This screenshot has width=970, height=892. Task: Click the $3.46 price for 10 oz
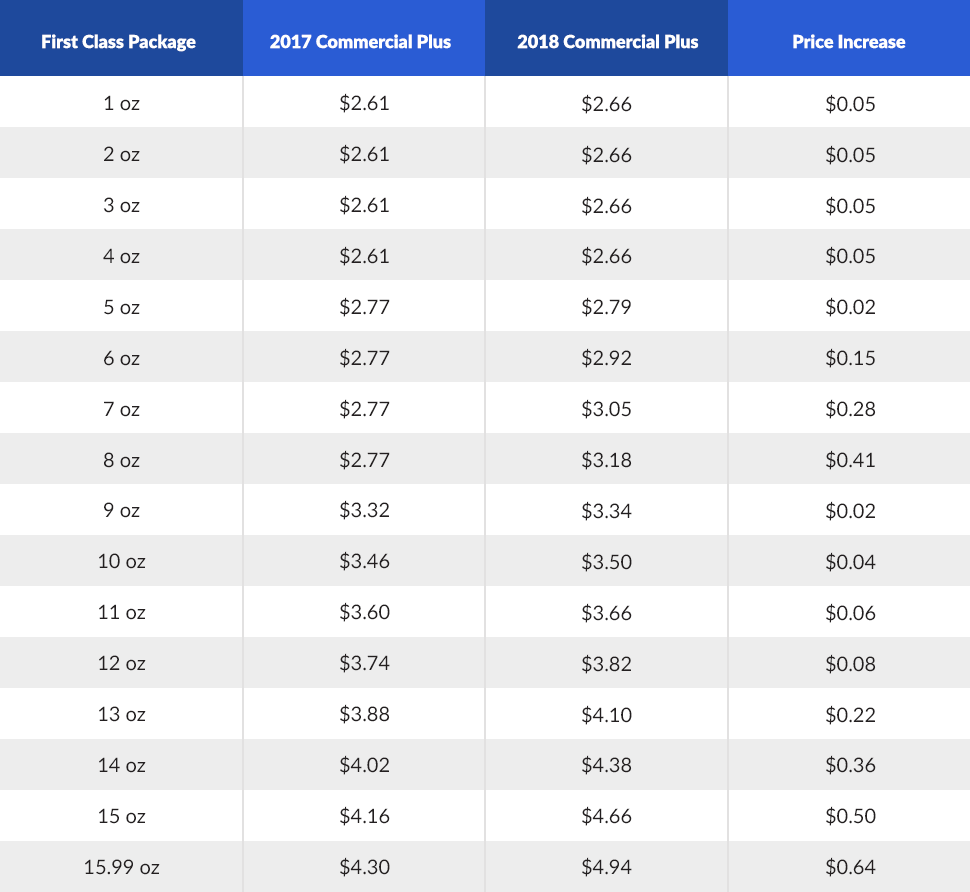[x=363, y=561]
